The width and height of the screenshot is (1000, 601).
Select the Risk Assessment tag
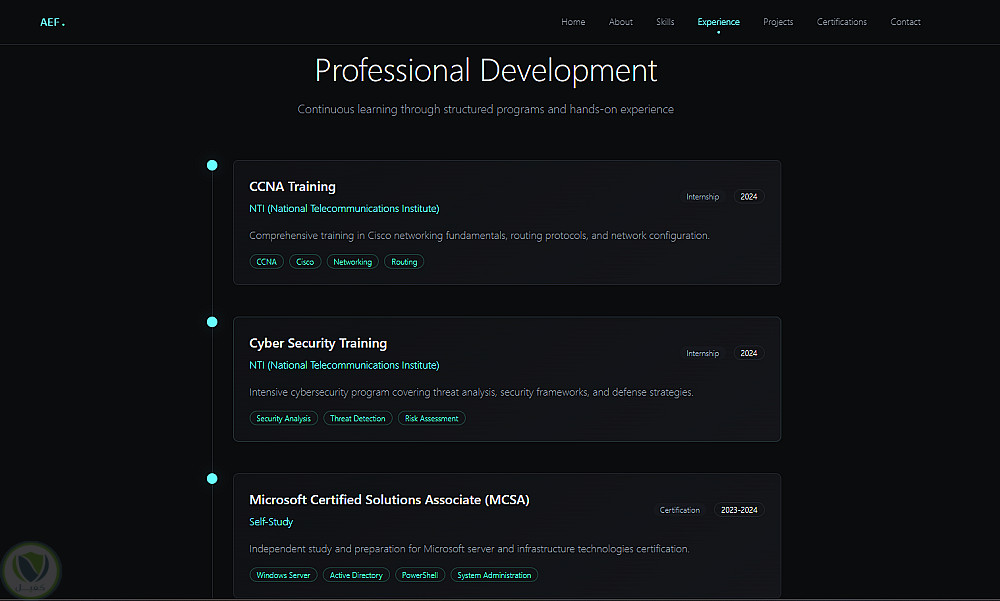(x=432, y=419)
